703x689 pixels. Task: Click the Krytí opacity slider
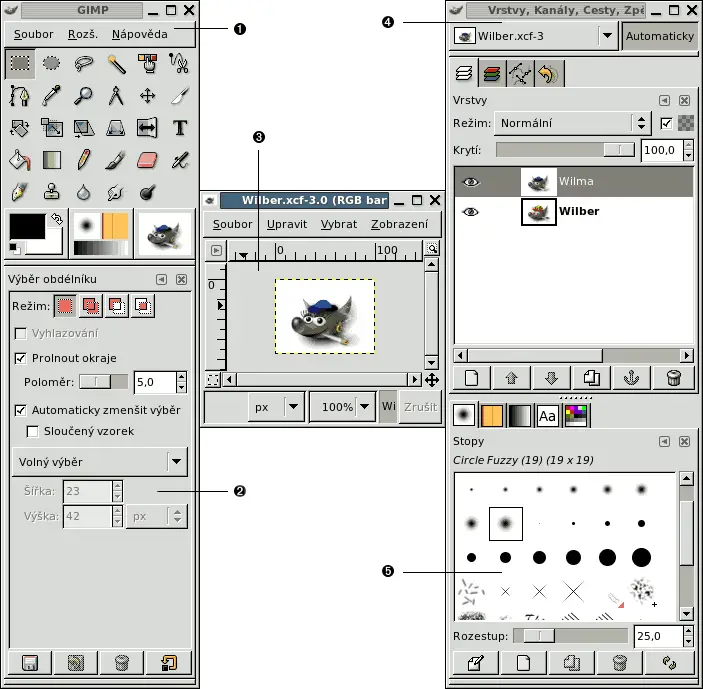(565, 150)
